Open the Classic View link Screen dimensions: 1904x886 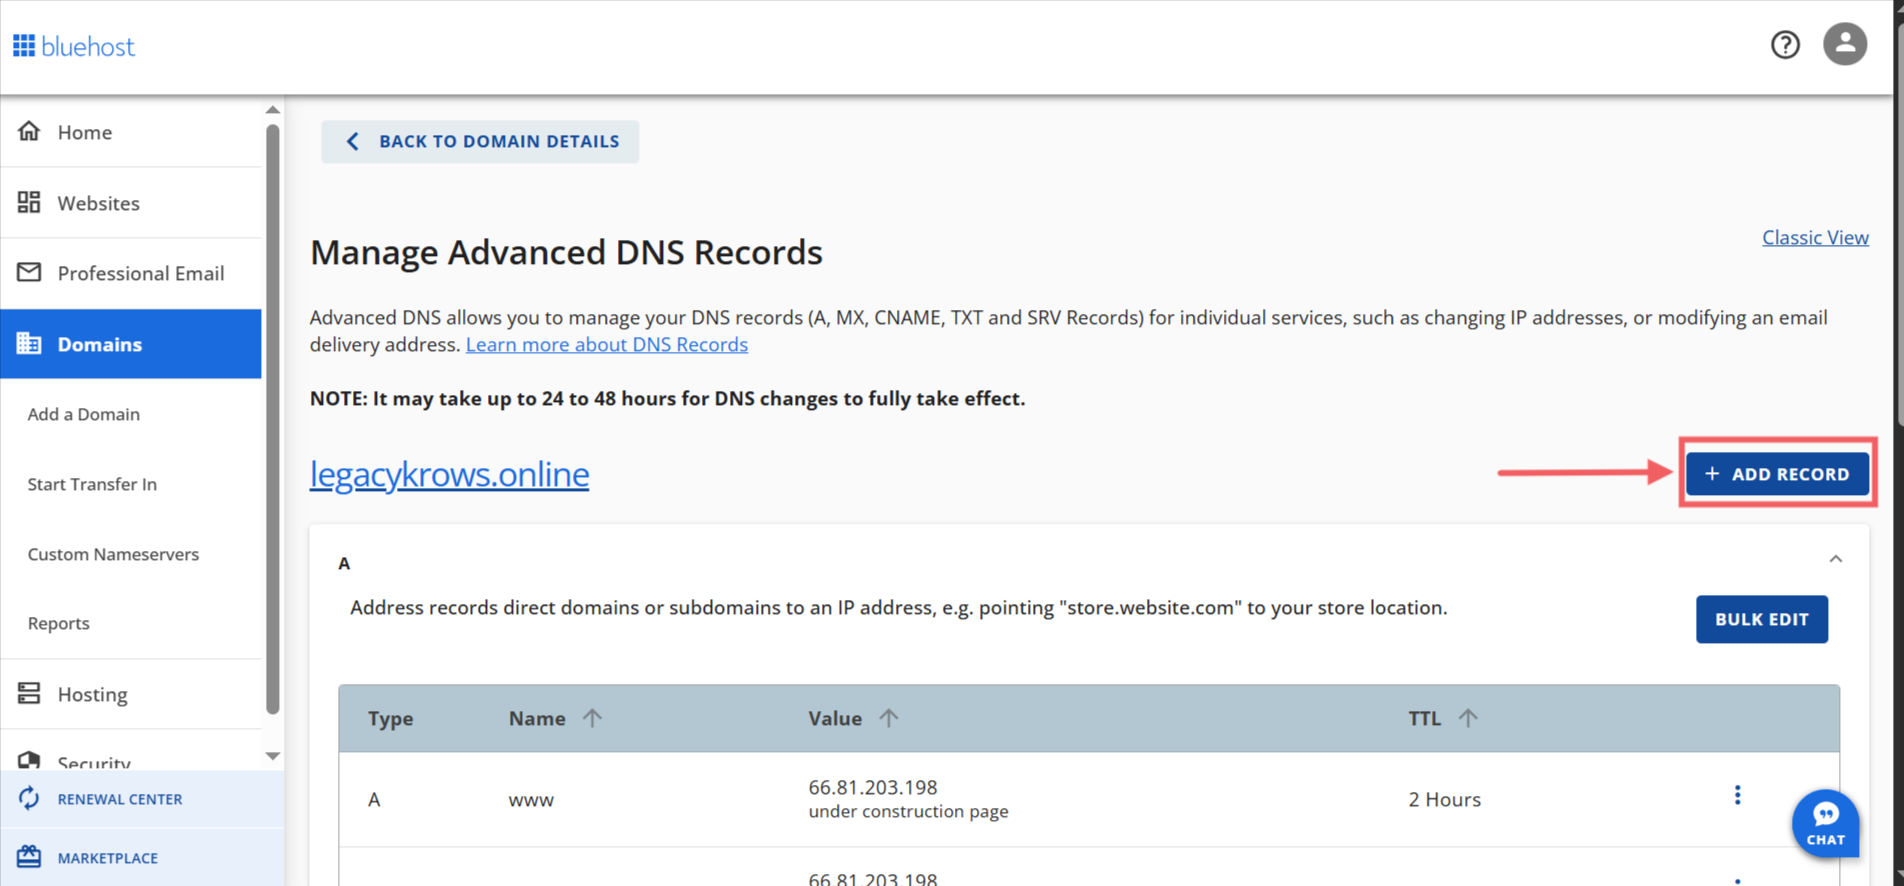point(1815,237)
